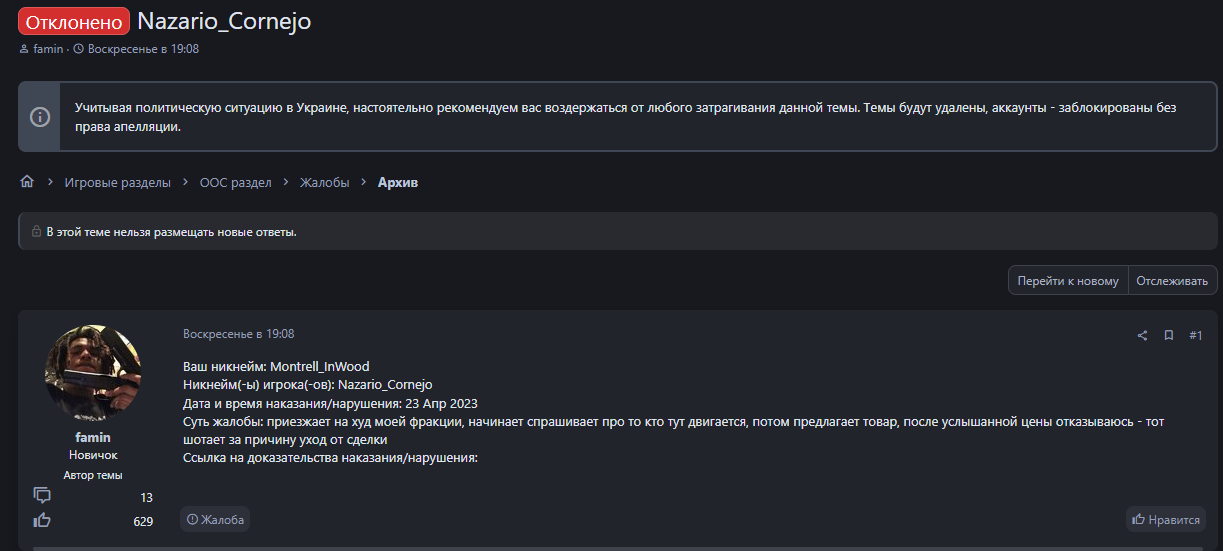Click thread author famin in header
This screenshot has height=551, width=1223.
click(x=48, y=49)
